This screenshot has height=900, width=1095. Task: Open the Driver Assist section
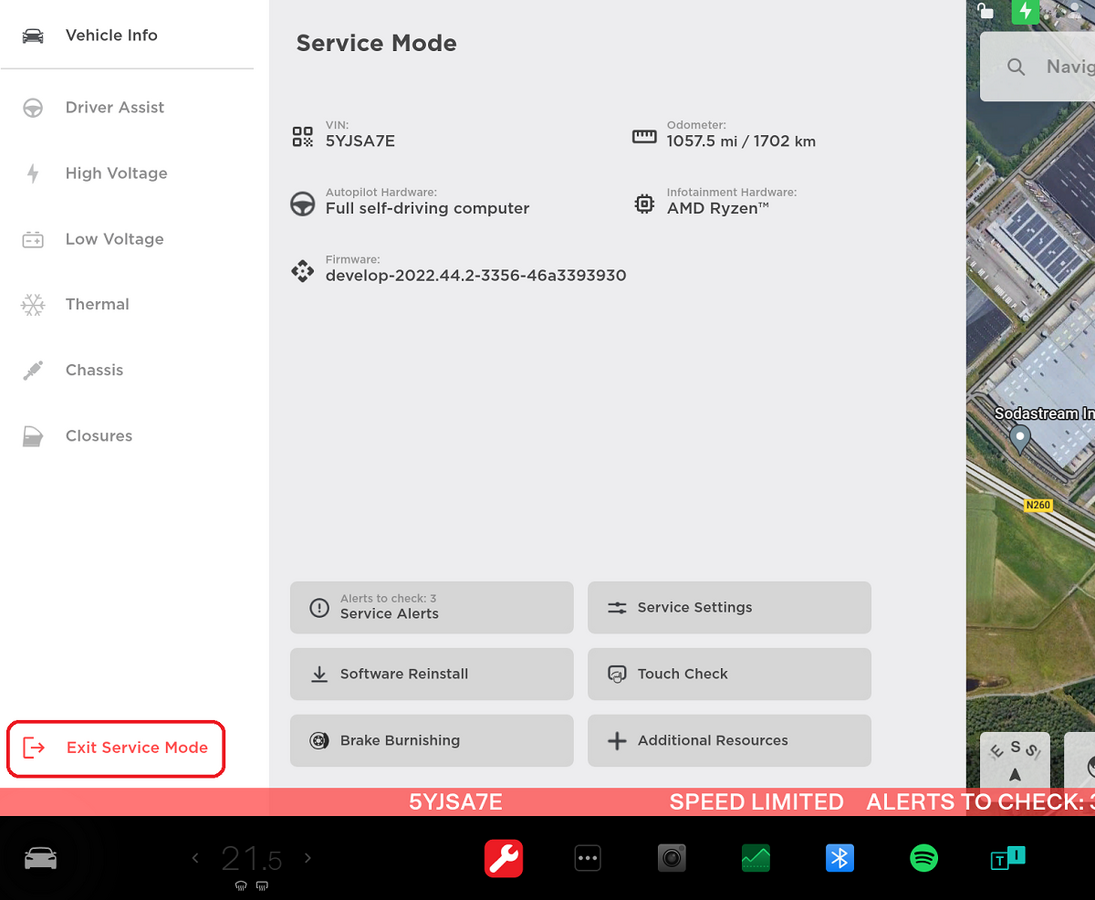coord(114,108)
